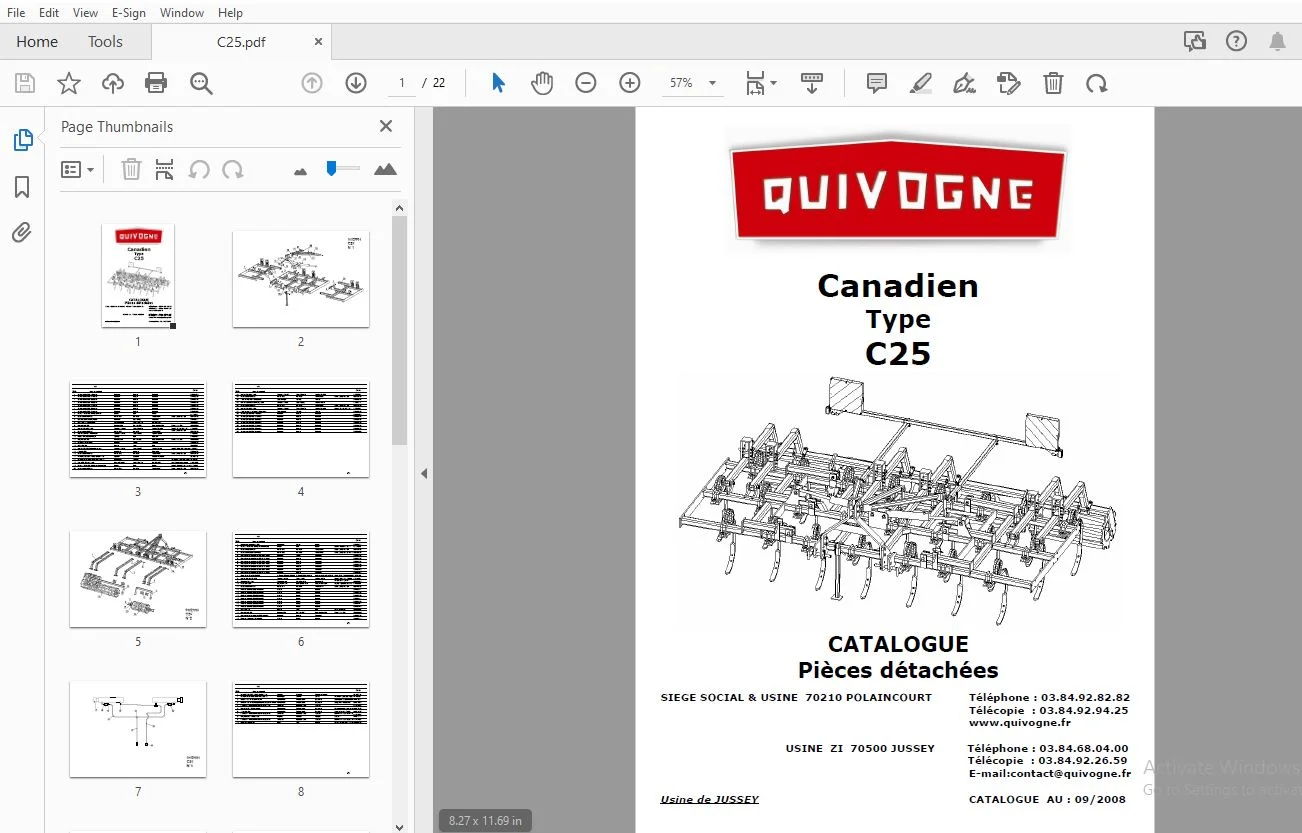Activate the selection arrow tool
1302x833 pixels.
click(498, 84)
